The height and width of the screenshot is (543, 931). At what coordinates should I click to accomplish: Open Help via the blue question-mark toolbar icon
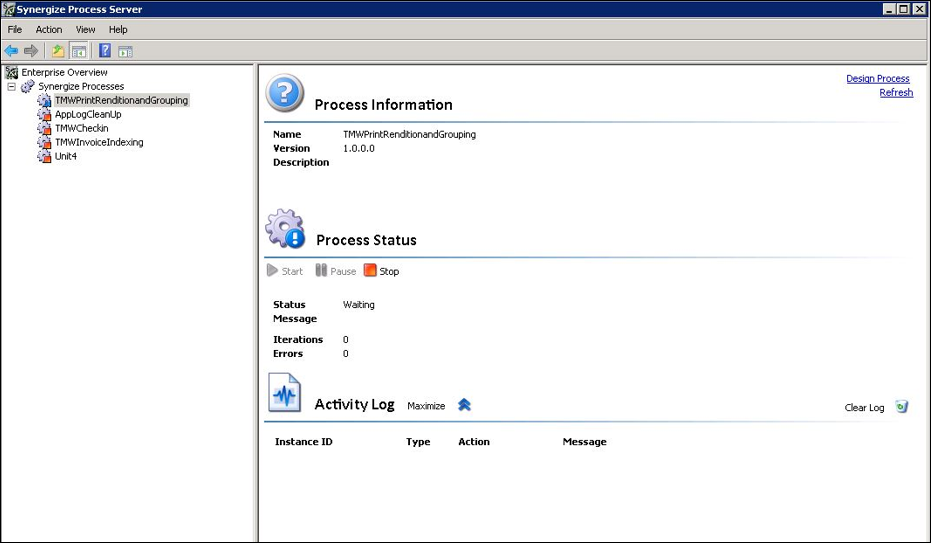(x=105, y=51)
